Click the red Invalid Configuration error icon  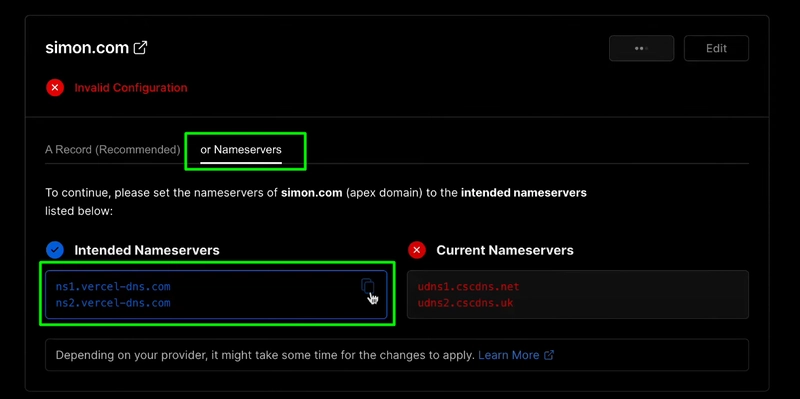(55, 88)
